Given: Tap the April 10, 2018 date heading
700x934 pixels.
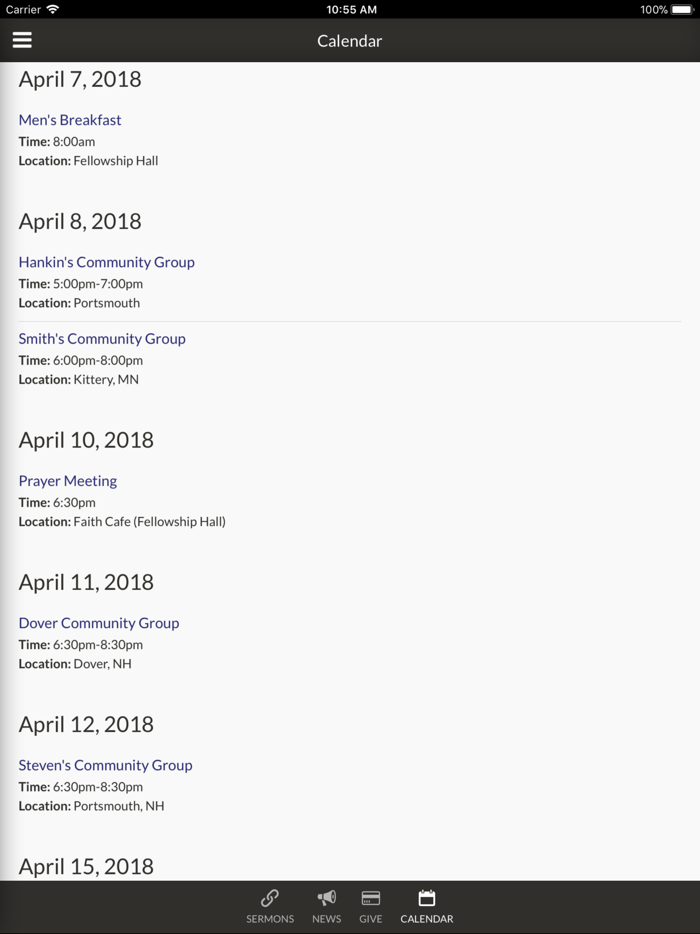Looking at the screenshot, I should point(86,440).
